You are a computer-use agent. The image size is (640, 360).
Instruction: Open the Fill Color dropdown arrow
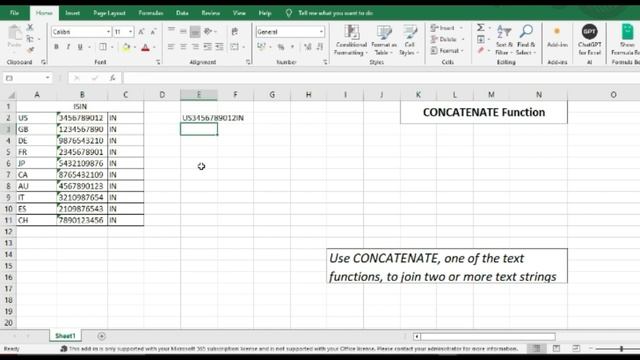[135, 47]
